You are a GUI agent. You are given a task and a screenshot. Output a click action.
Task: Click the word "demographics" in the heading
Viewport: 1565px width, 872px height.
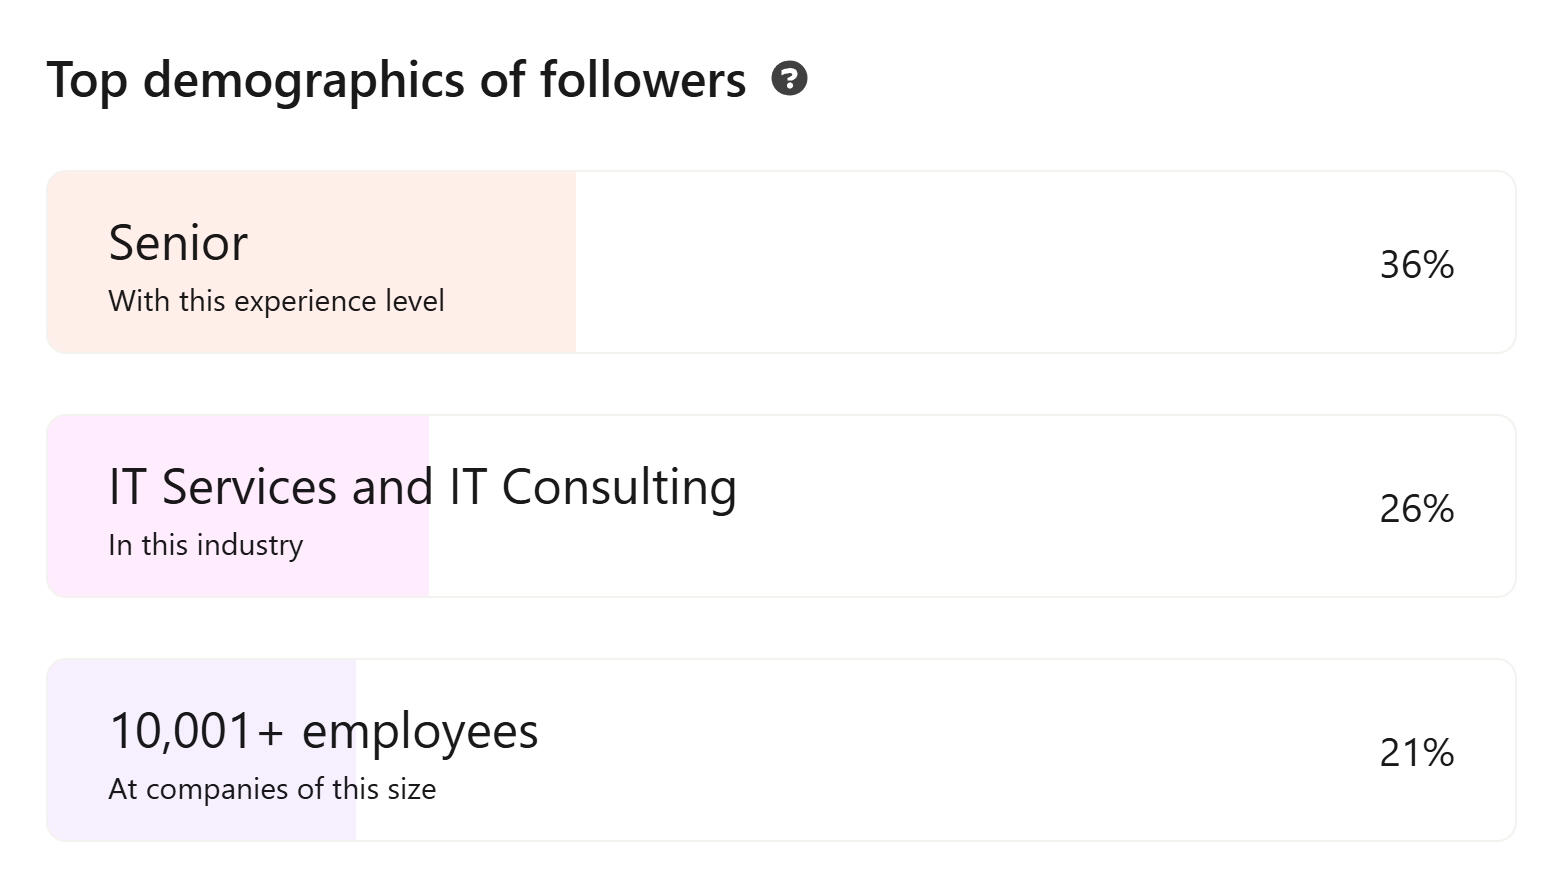tap(303, 80)
